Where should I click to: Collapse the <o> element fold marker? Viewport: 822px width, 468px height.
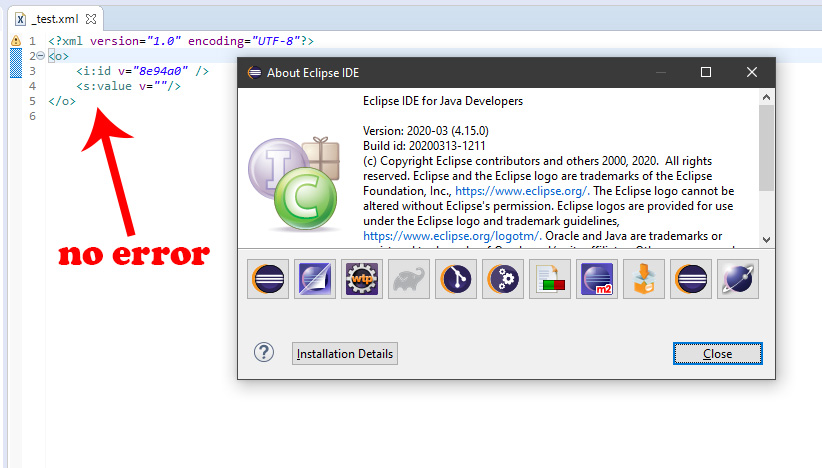[x=40, y=56]
